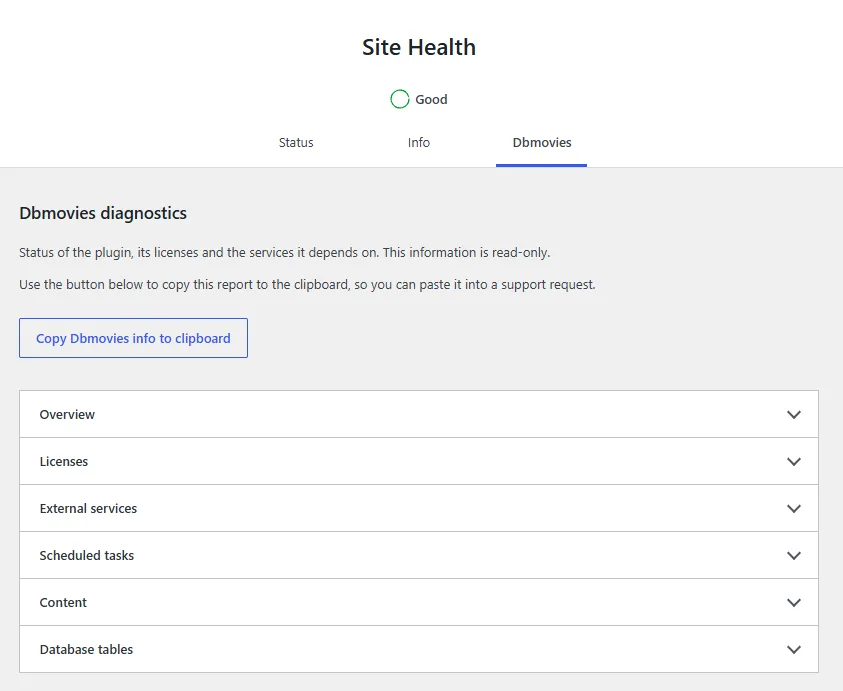
Task: Click the "Use the button below" instruction text
Action: 307,284
